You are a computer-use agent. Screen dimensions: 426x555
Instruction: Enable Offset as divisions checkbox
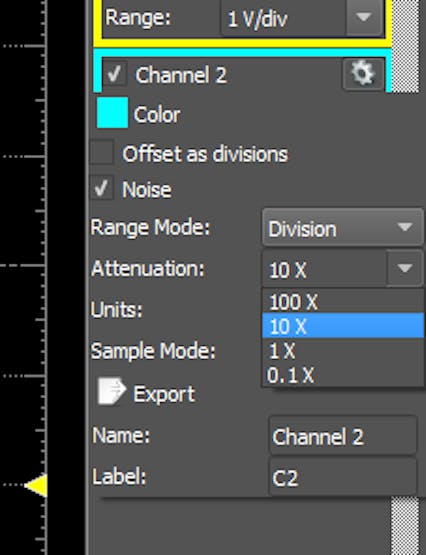pyautogui.click(x=102, y=153)
